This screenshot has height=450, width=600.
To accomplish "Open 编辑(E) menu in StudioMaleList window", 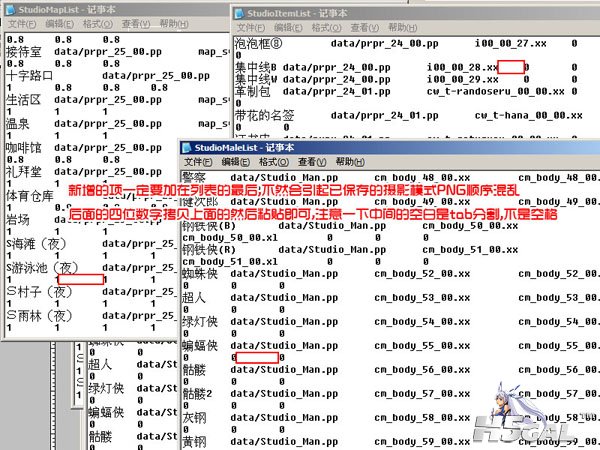I will tap(235, 162).
